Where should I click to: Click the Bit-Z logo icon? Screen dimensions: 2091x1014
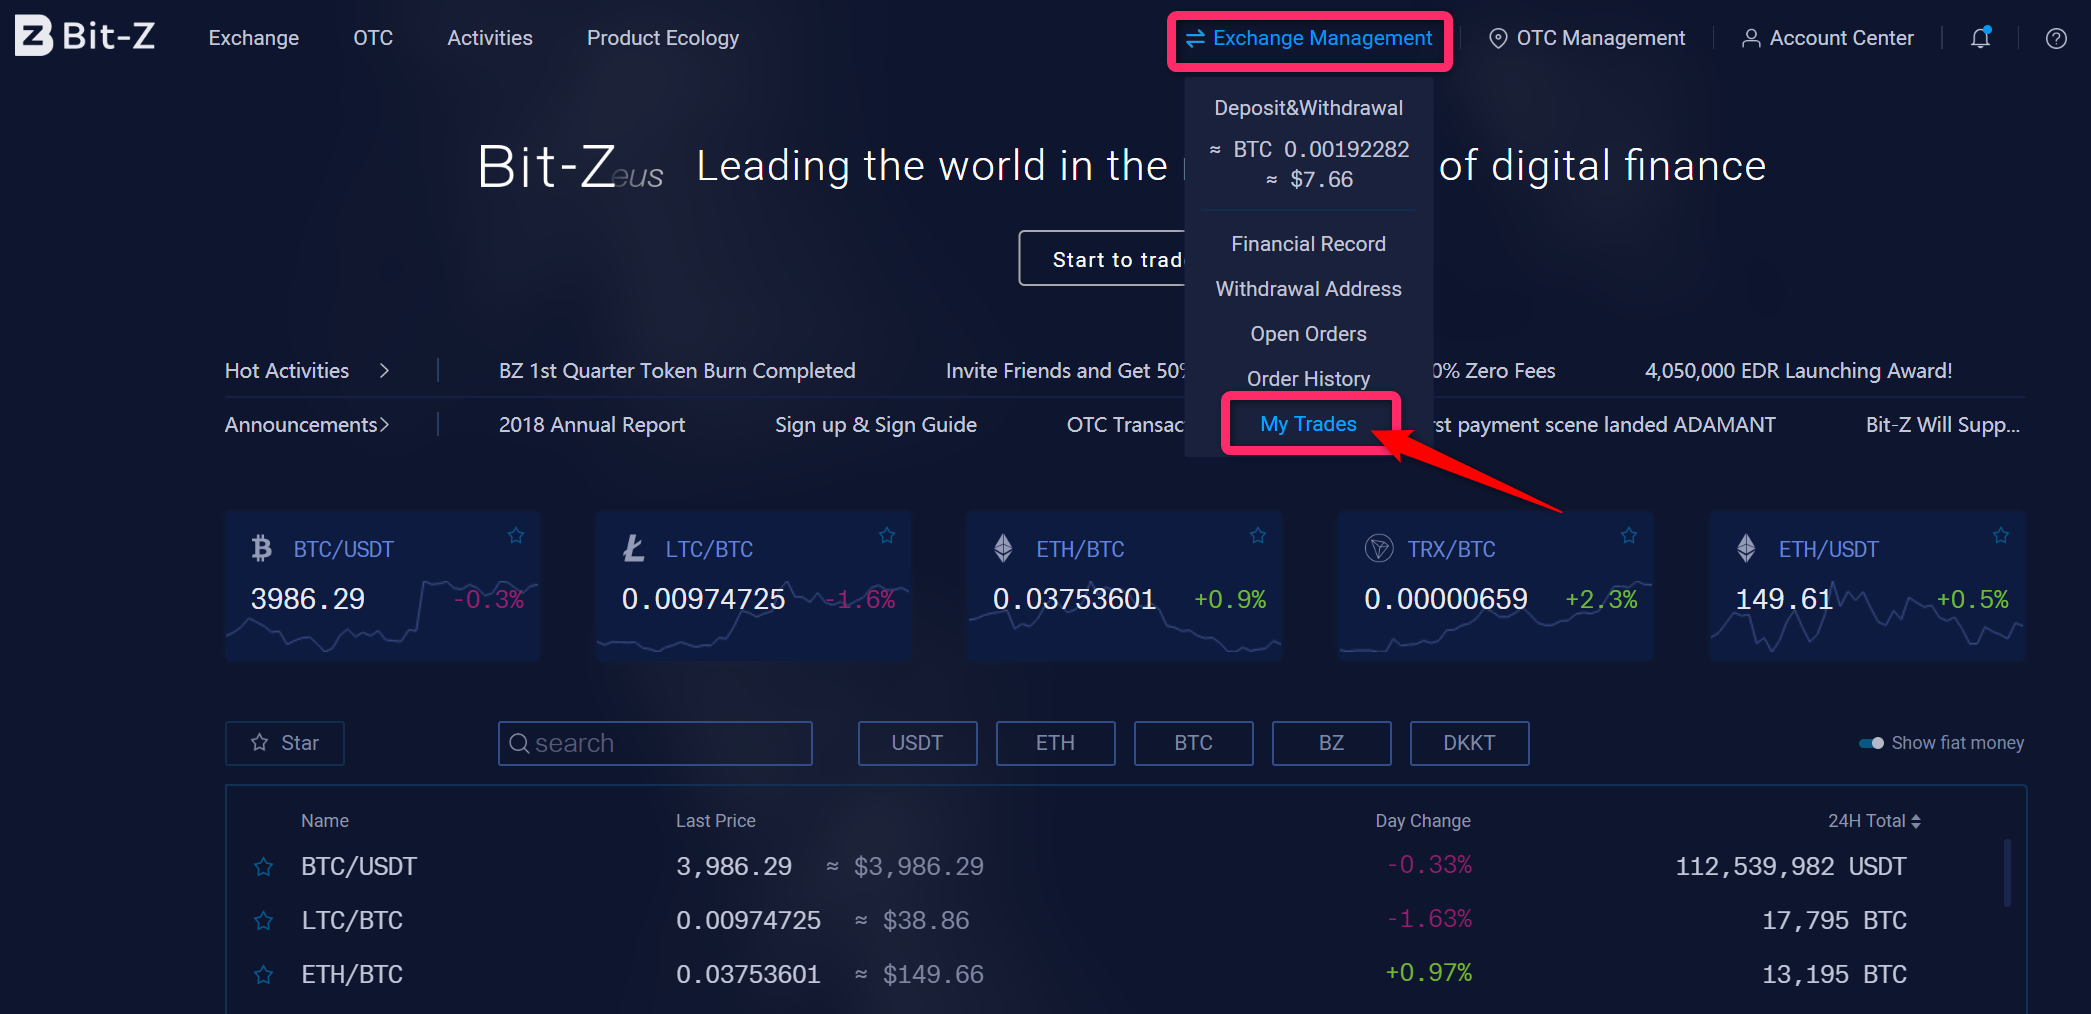(x=34, y=36)
